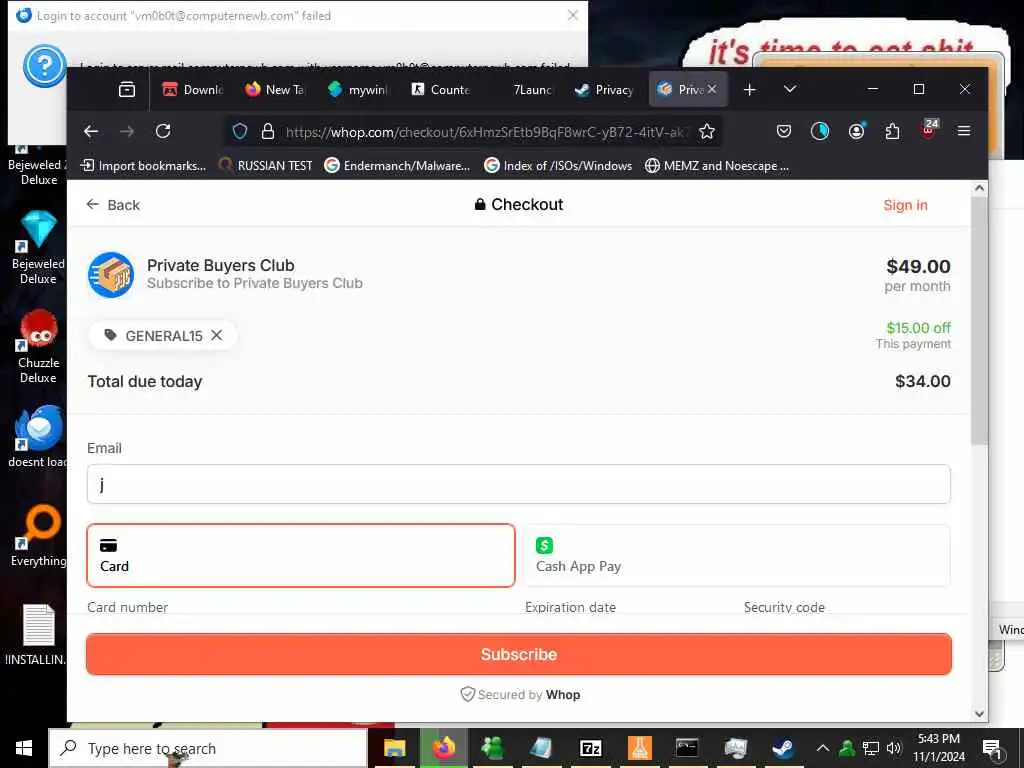
Task: Reload the whop.com checkout page
Action: 163,131
